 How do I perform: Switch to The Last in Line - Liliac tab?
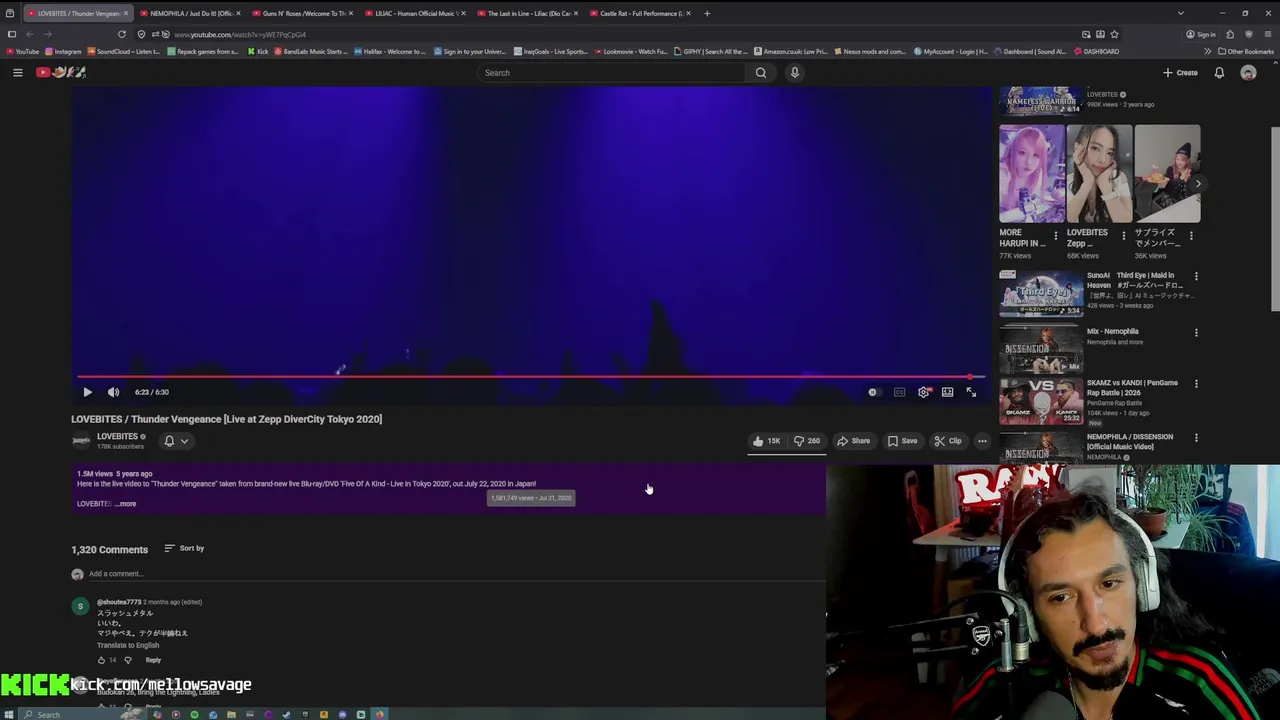[x=528, y=13]
